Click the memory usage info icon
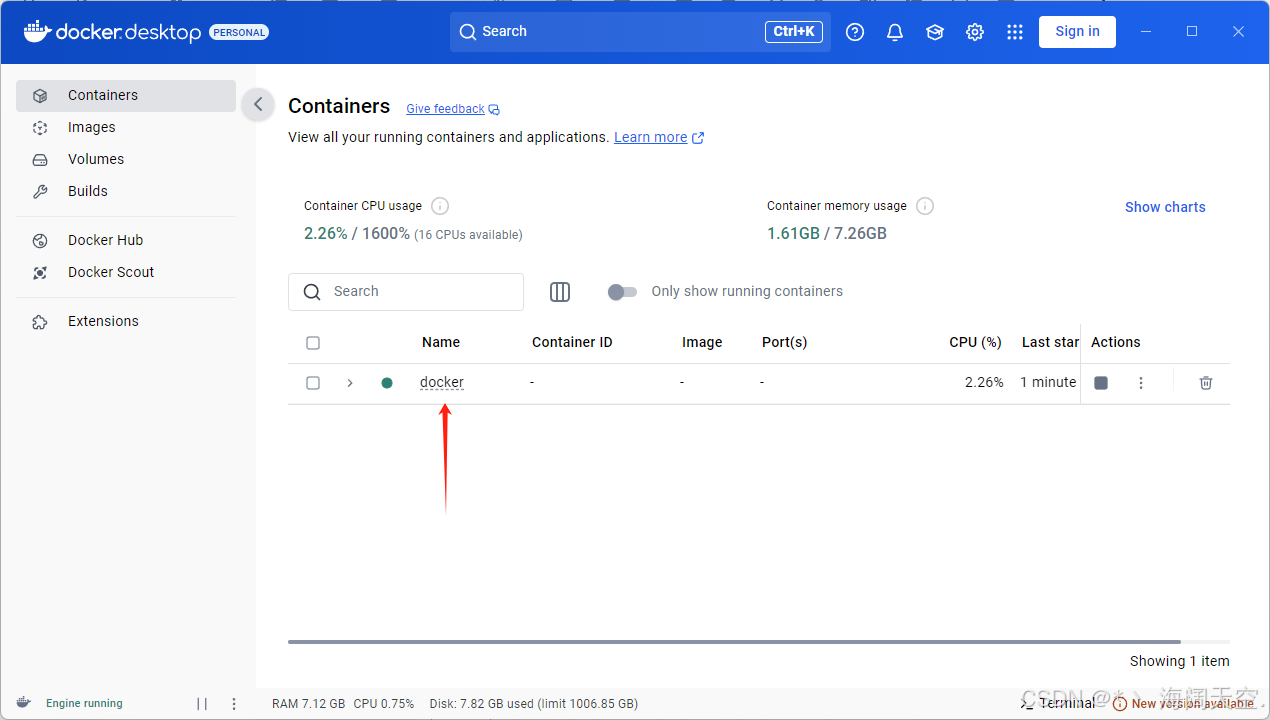Image resolution: width=1270 pixels, height=720 pixels. point(925,206)
